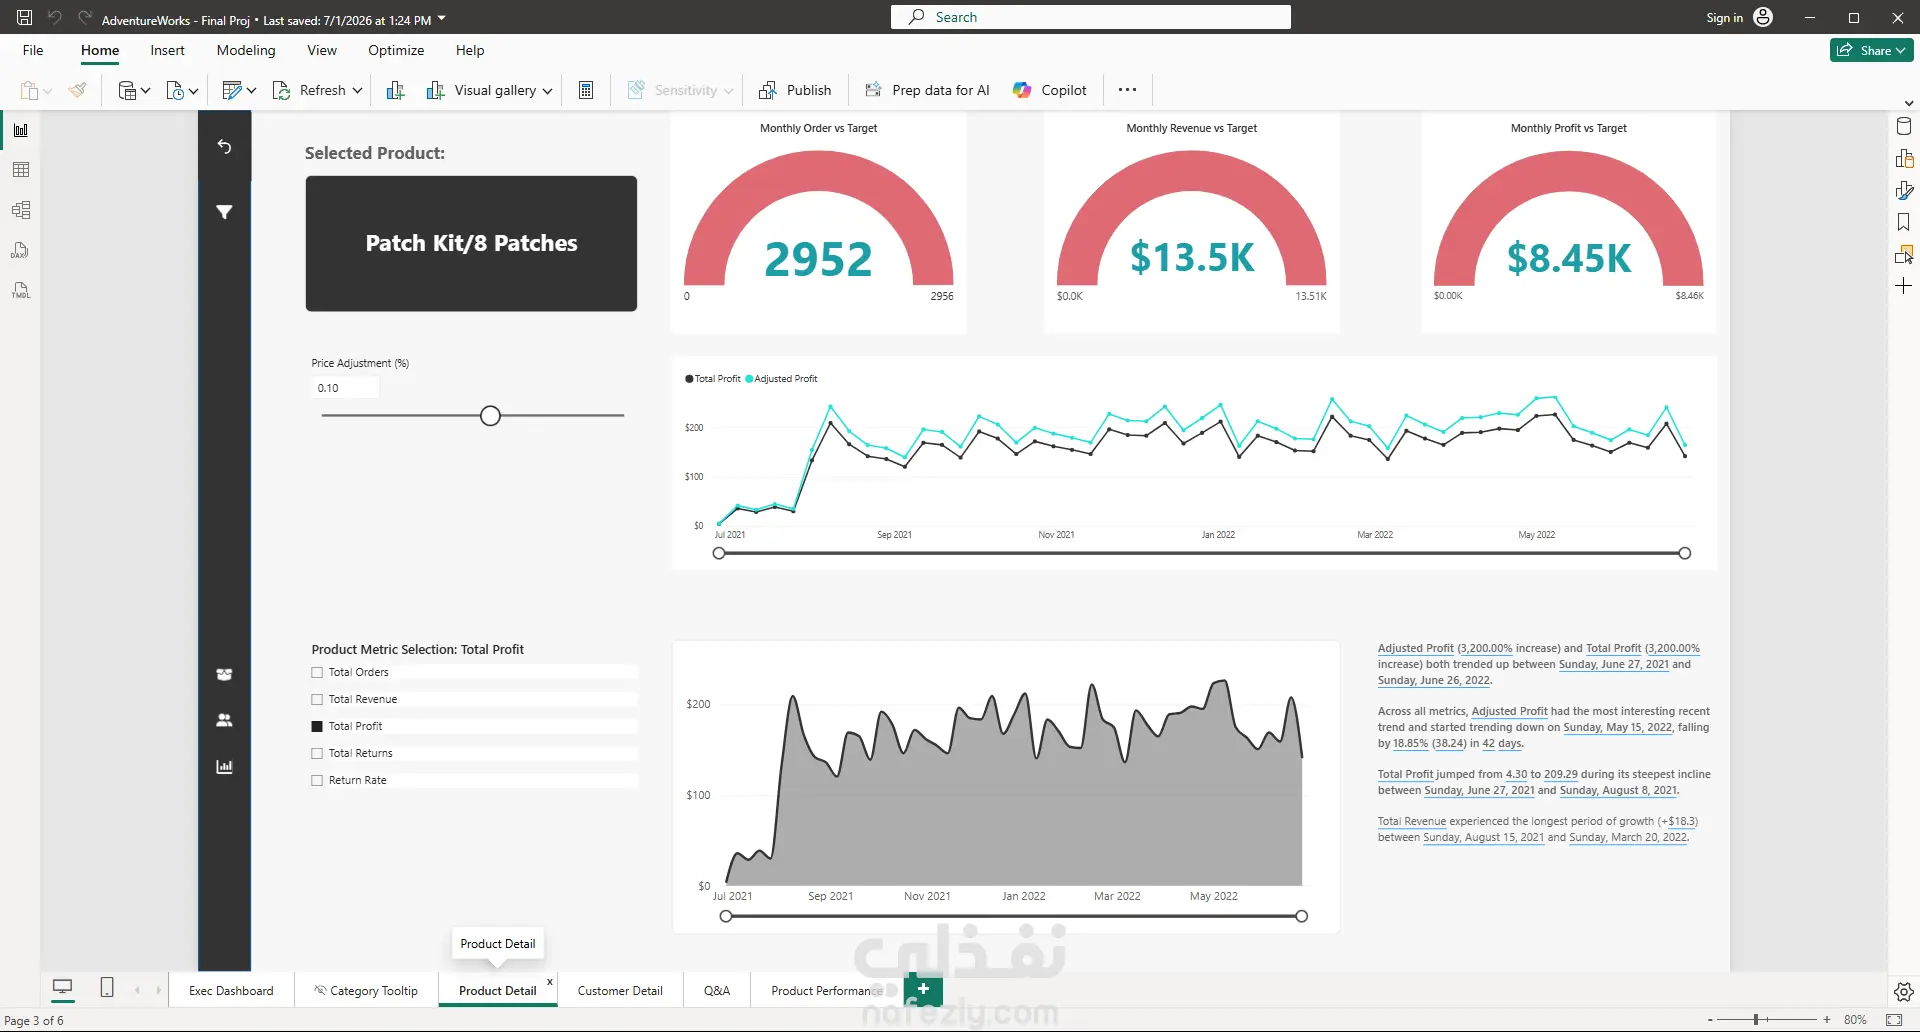Viewport: 1920px width, 1032px height.
Task: Open the Modeling ribbon tab
Action: (x=246, y=50)
